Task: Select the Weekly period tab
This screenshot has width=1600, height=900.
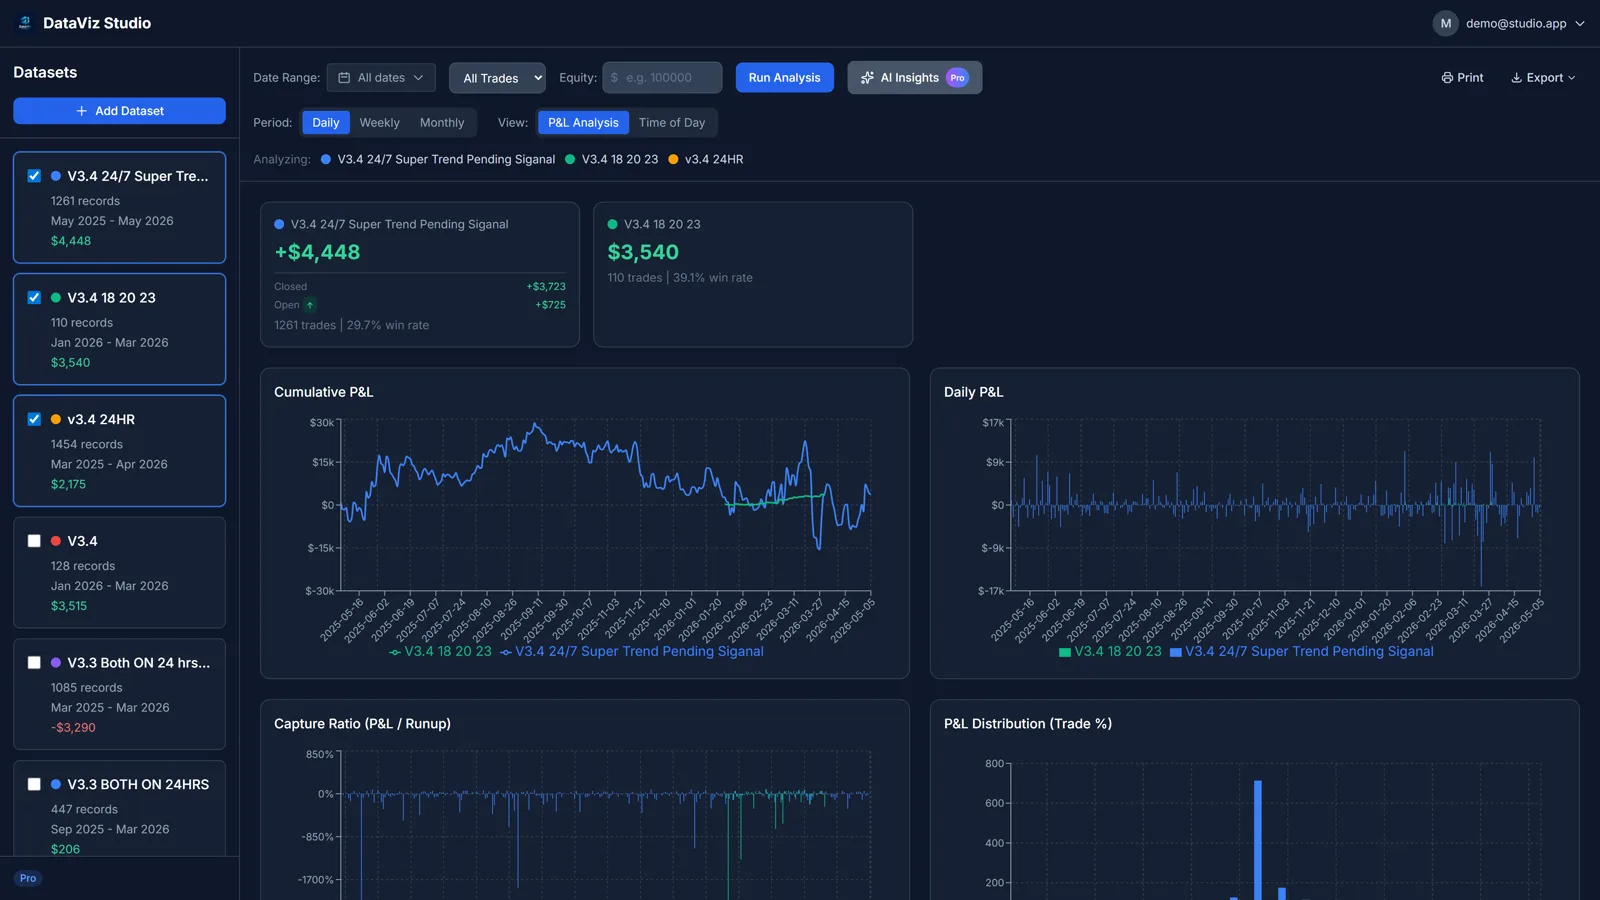Action: coord(380,123)
